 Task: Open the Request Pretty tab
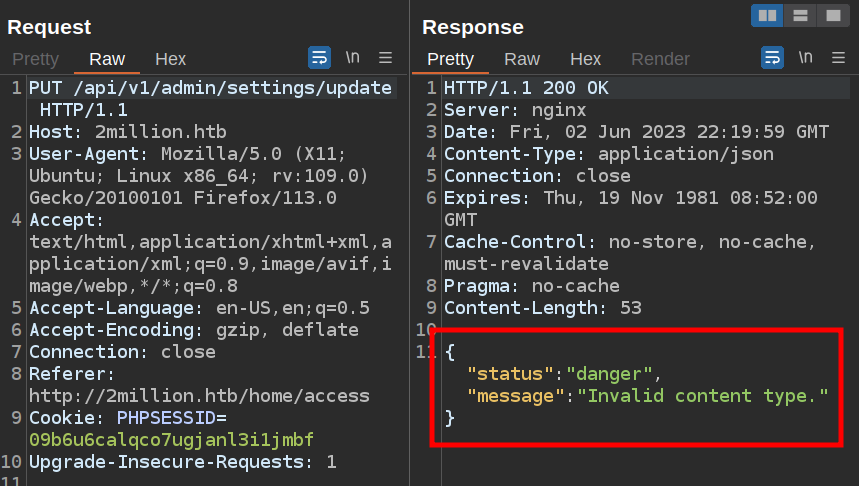pyautogui.click(x=35, y=59)
